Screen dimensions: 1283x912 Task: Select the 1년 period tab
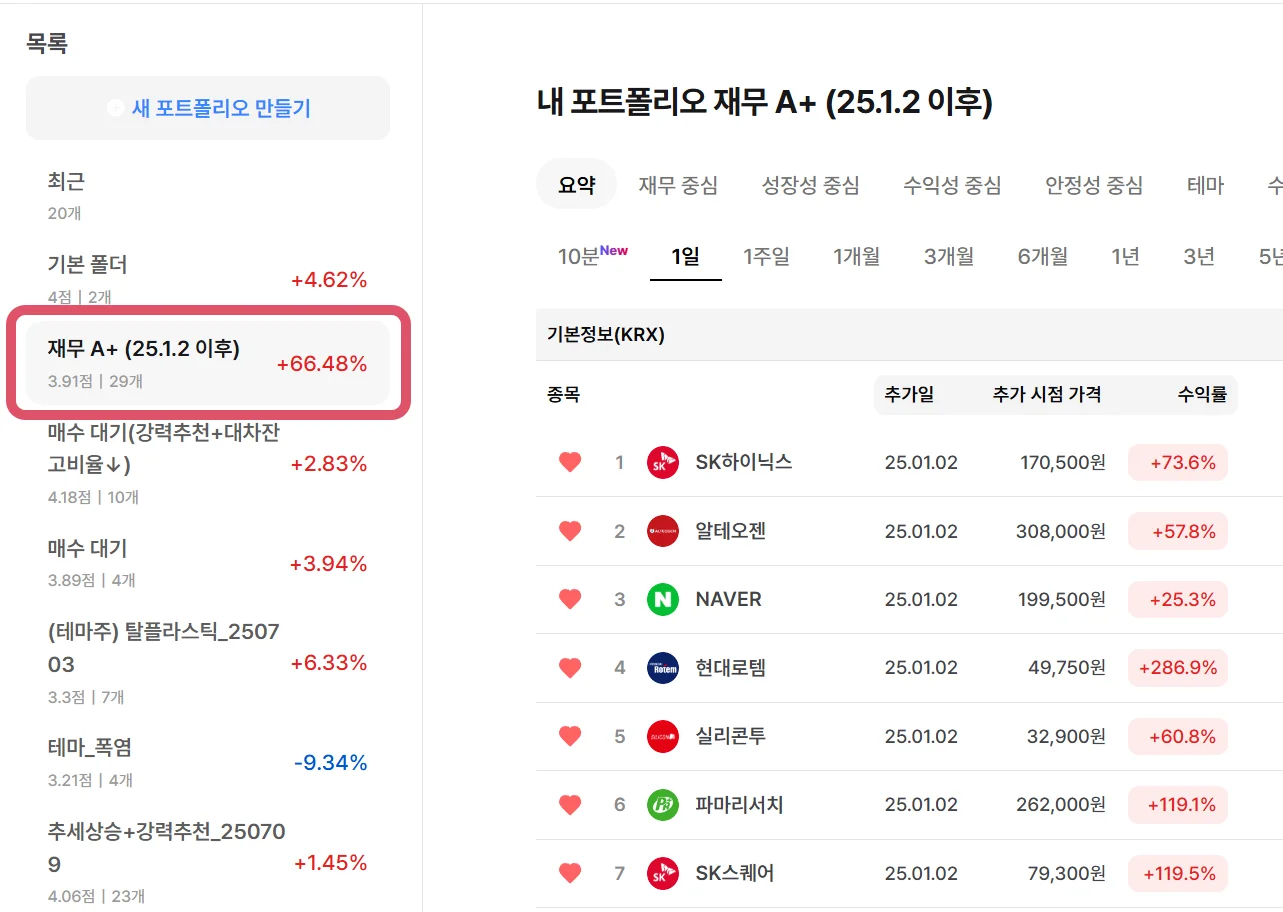point(1126,257)
